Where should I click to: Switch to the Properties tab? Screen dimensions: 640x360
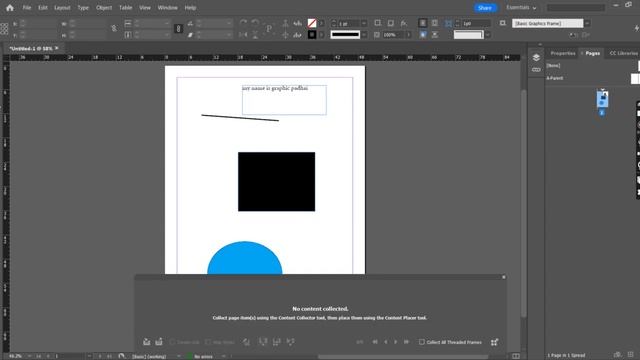(x=562, y=53)
